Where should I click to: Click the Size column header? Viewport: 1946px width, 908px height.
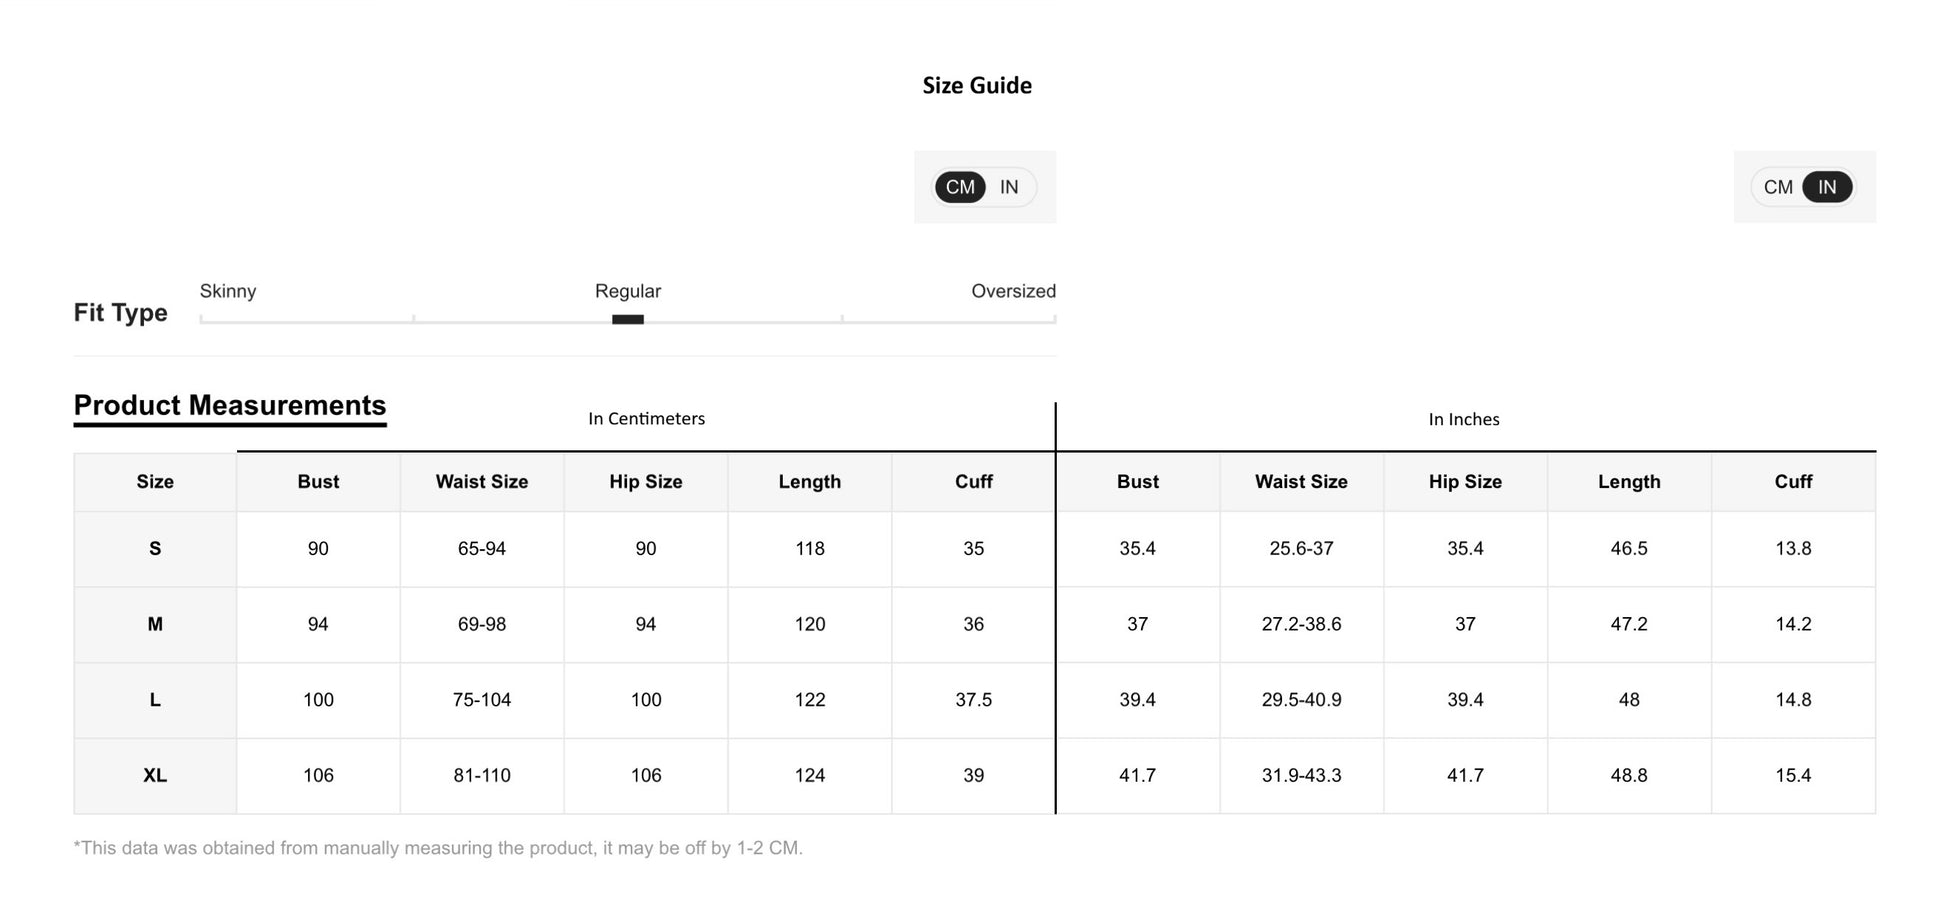click(x=155, y=481)
